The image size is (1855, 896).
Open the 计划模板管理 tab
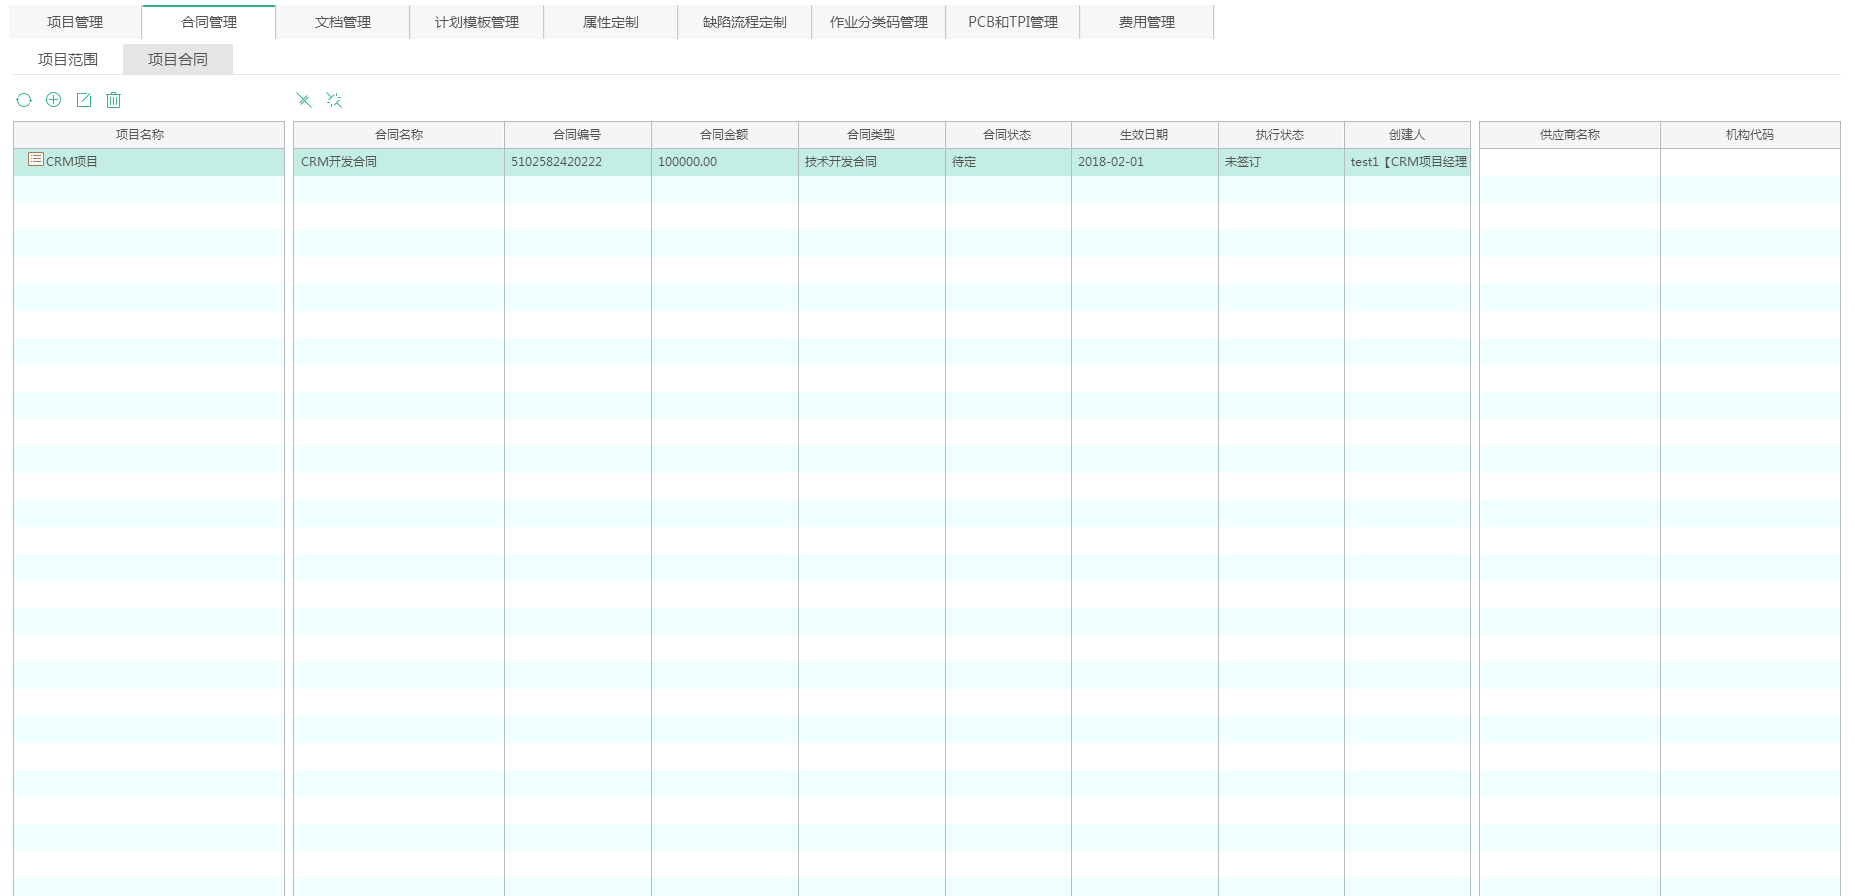tap(477, 22)
